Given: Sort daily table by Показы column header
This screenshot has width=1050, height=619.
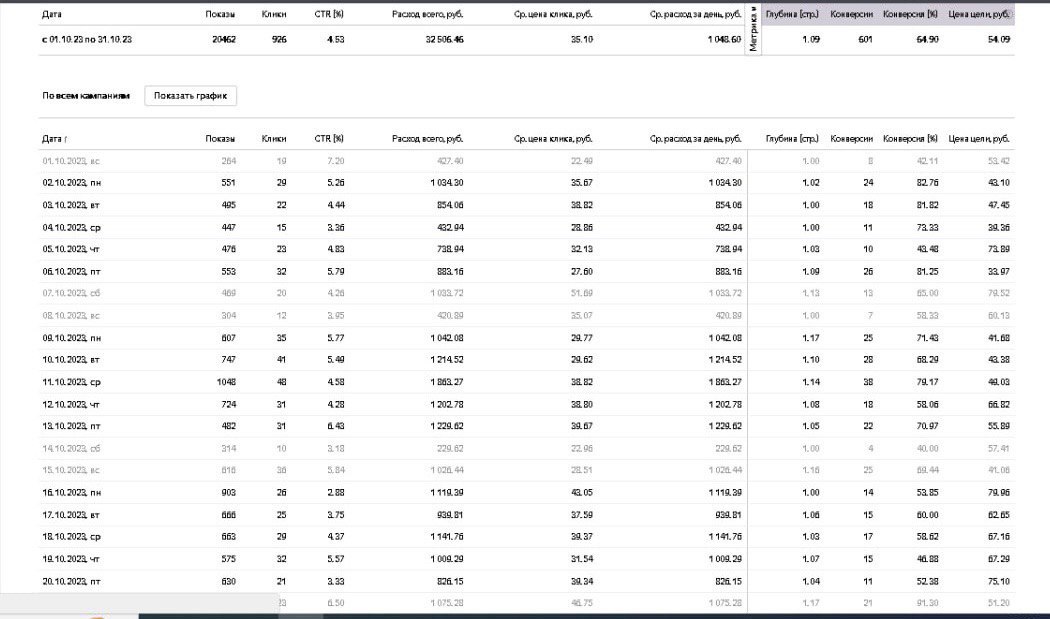Looking at the screenshot, I should tap(220, 139).
